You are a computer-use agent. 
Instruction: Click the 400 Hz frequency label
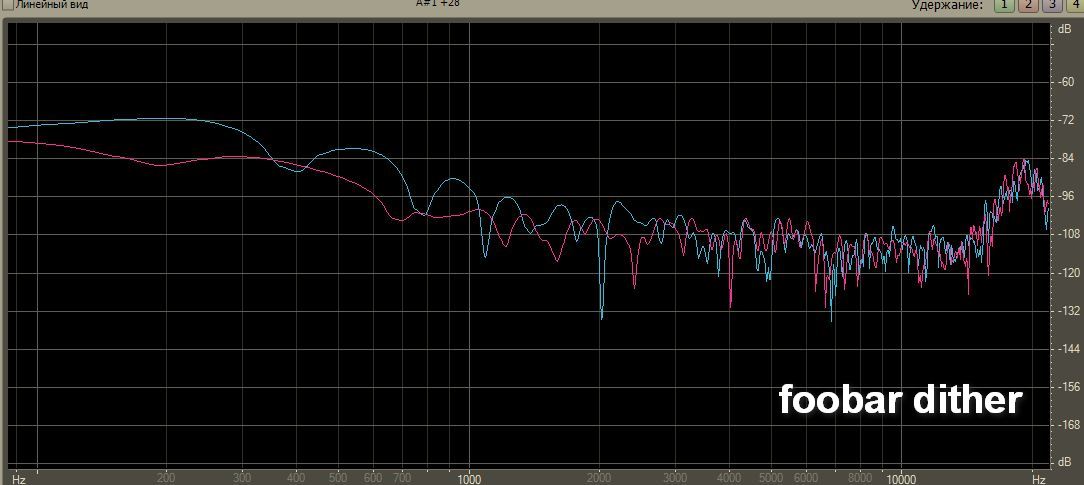[296, 478]
